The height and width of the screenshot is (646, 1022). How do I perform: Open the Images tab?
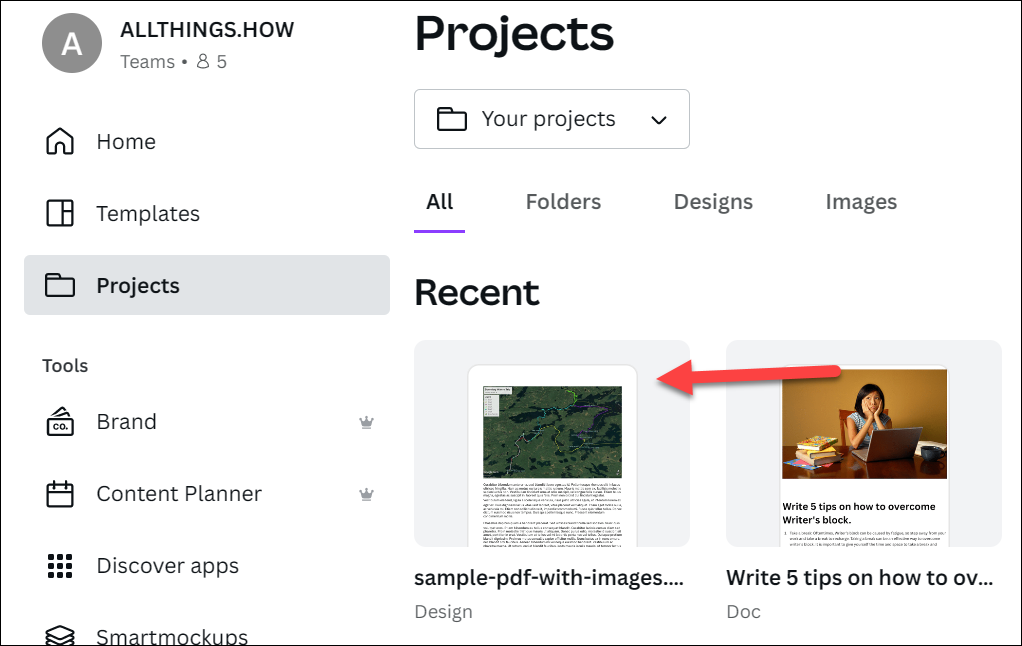click(x=861, y=202)
